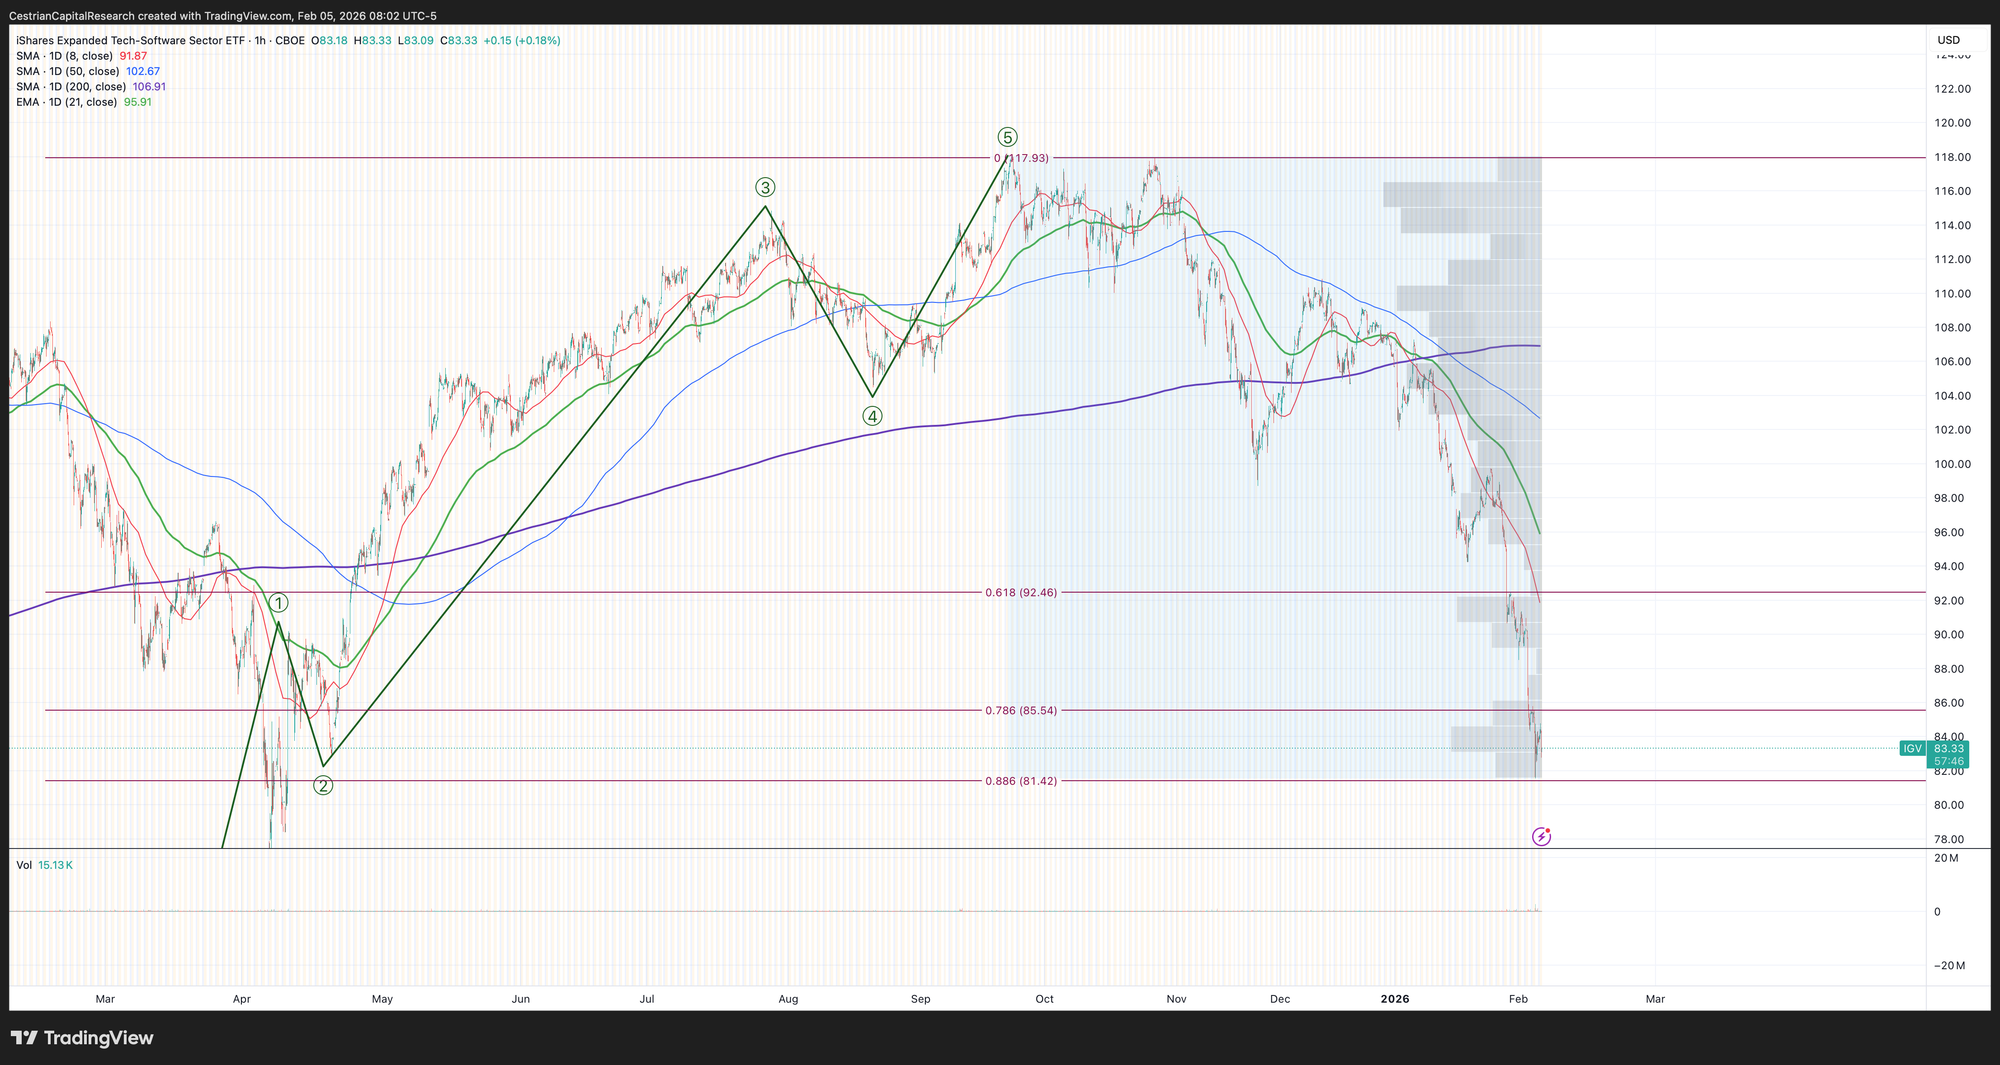Click the 118.00 price axis label
Image resolution: width=2000 pixels, height=1065 pixels.
tap(1953, 158)
